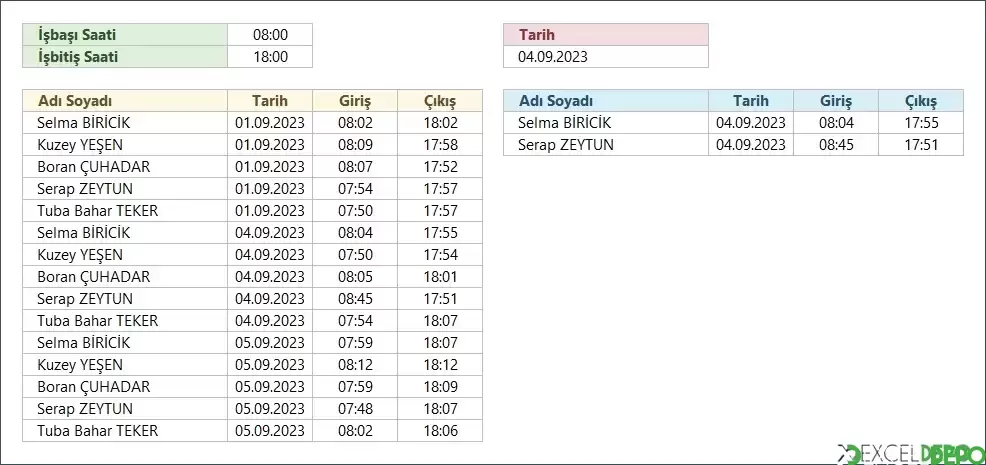Select blue table's Adı Soyadı header

click(606, 101)
